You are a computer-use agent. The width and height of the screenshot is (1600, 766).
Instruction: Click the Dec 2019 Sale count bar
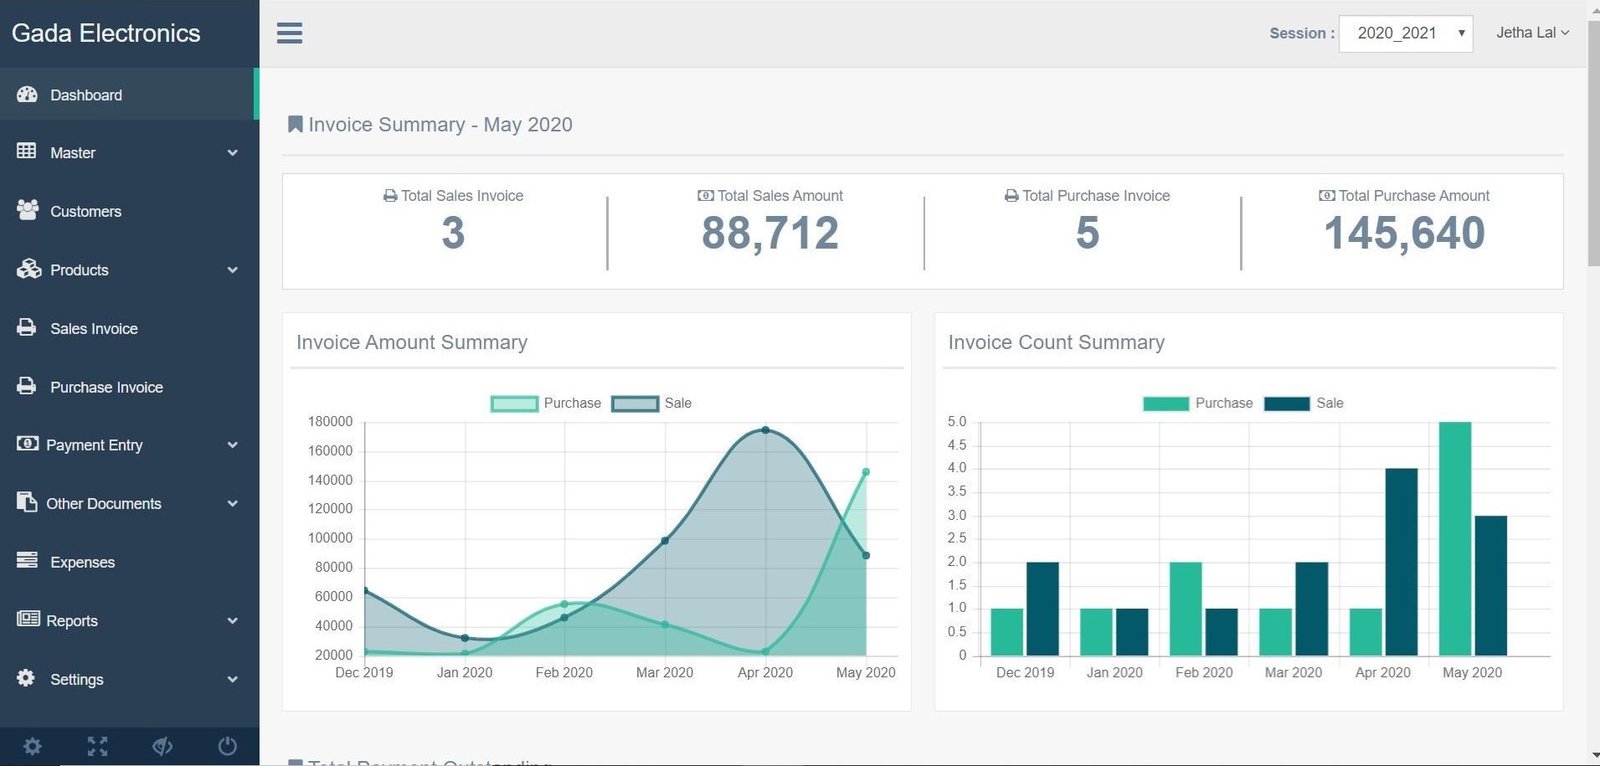(1042, 609)
